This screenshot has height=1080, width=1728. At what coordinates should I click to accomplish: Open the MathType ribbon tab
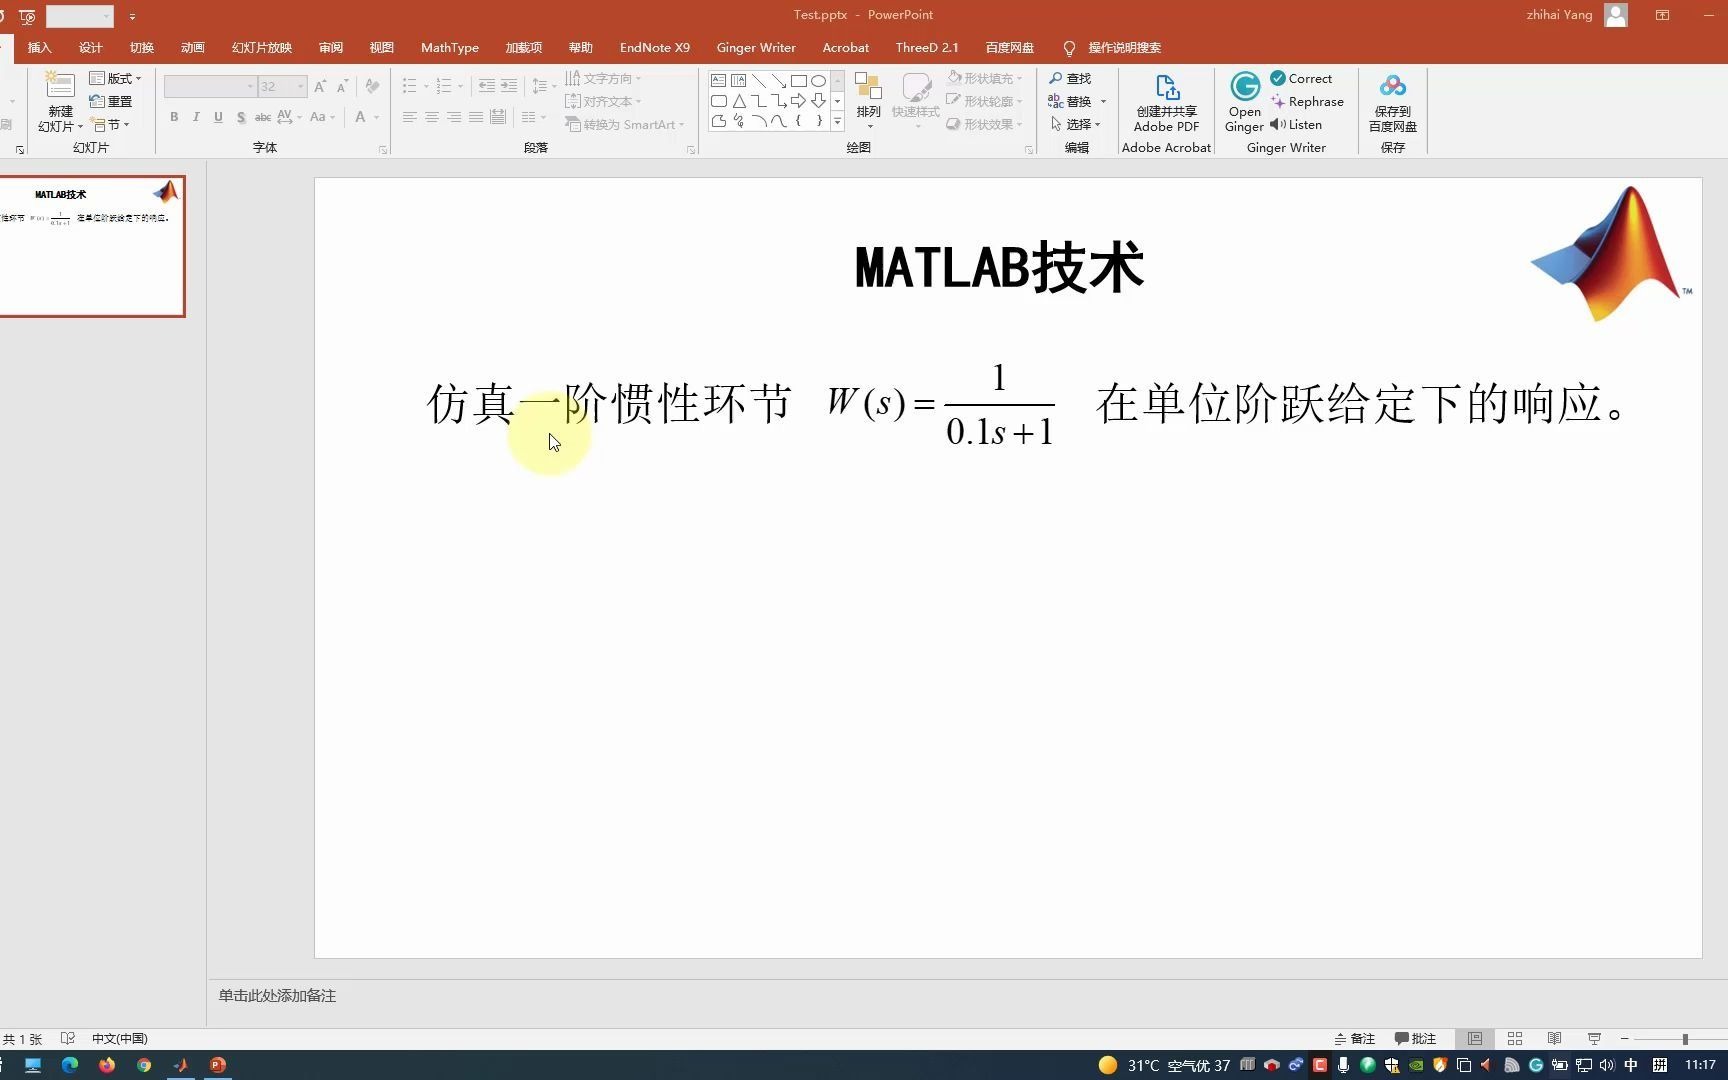[450, 47]
